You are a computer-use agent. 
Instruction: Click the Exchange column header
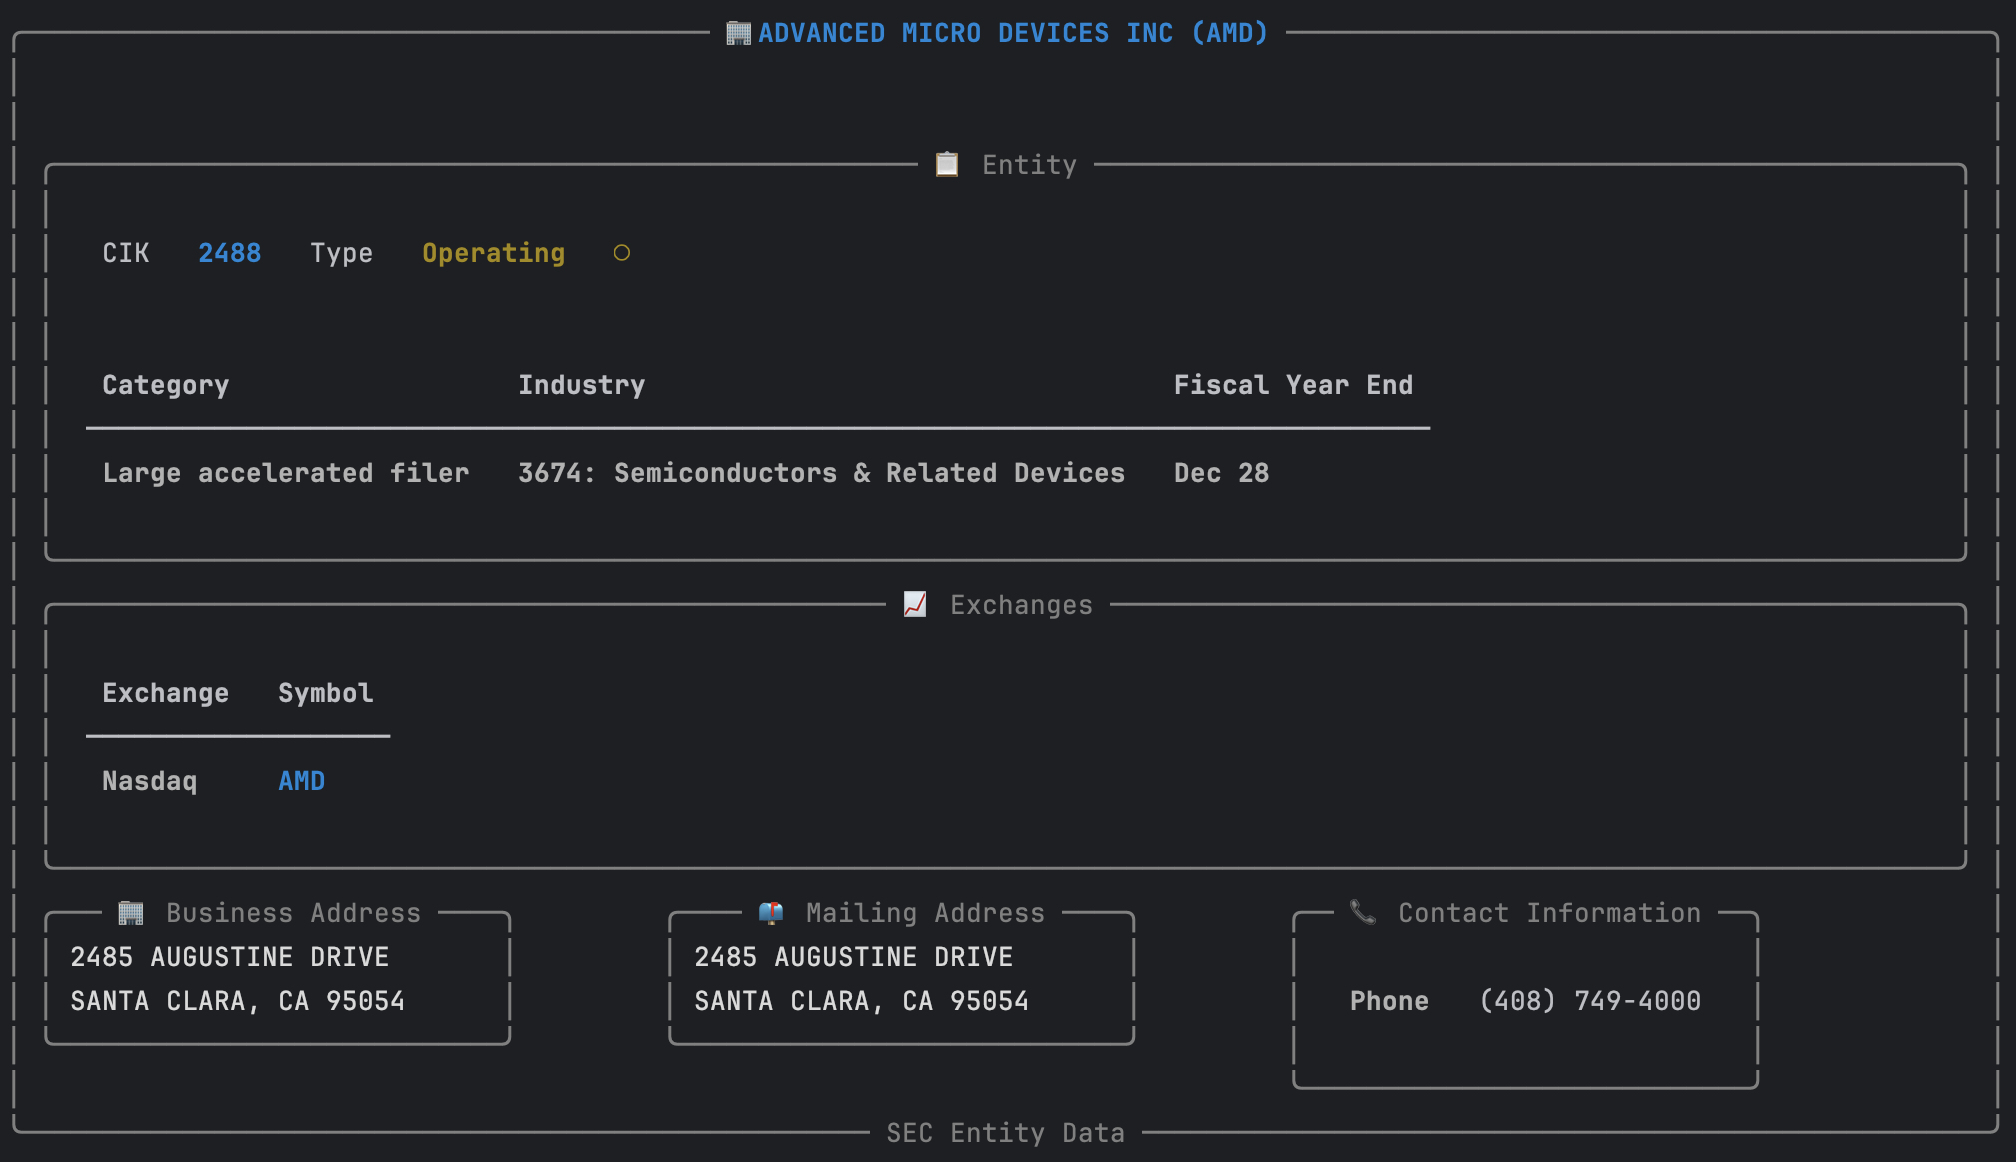(x=165, y=694)
